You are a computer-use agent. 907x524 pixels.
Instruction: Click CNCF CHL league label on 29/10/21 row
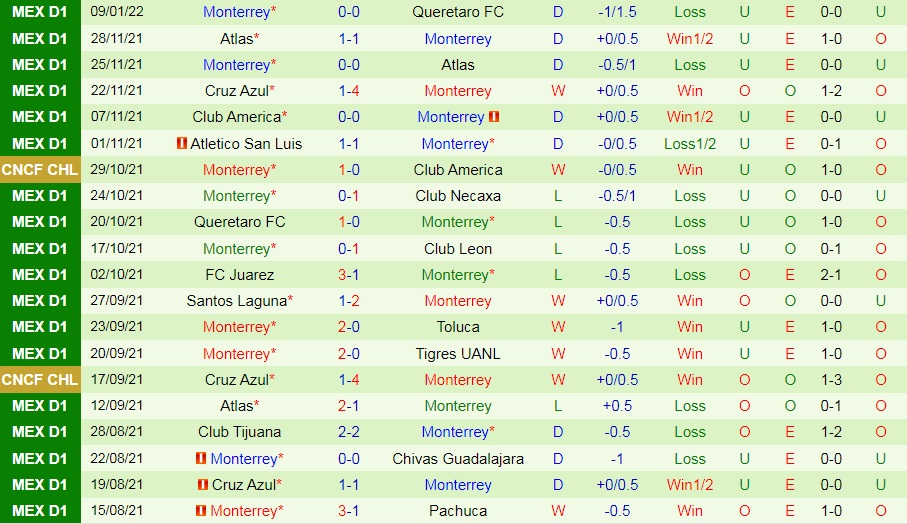coord(40,170)
